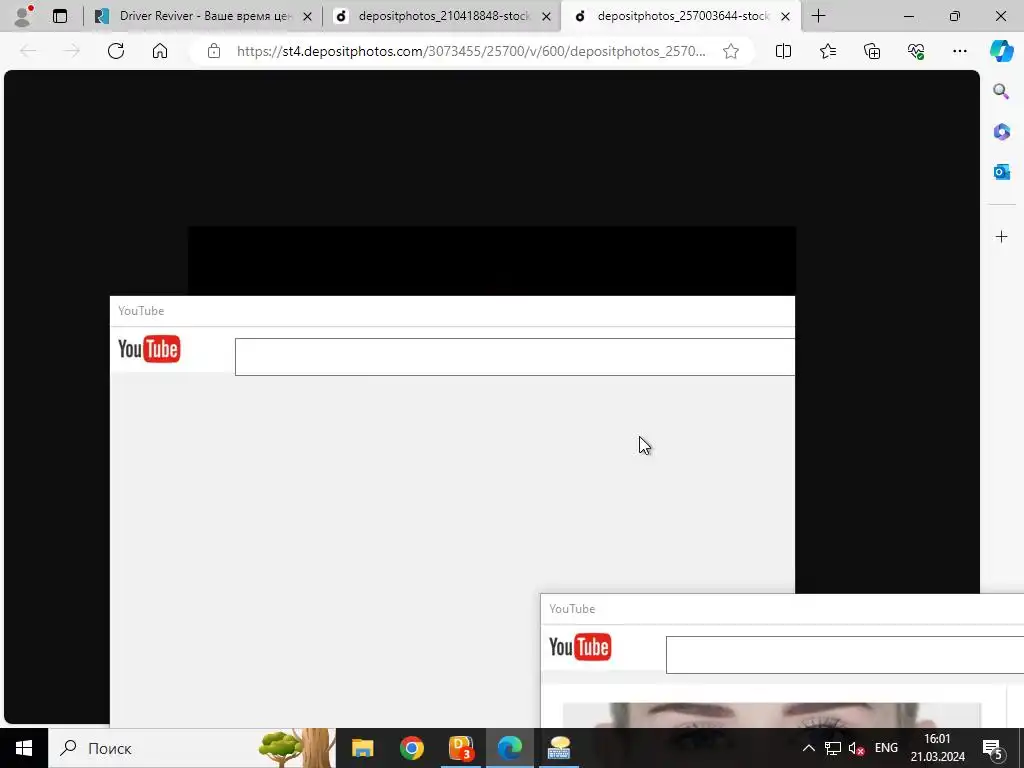View site information lock icon

pos(214,51)
